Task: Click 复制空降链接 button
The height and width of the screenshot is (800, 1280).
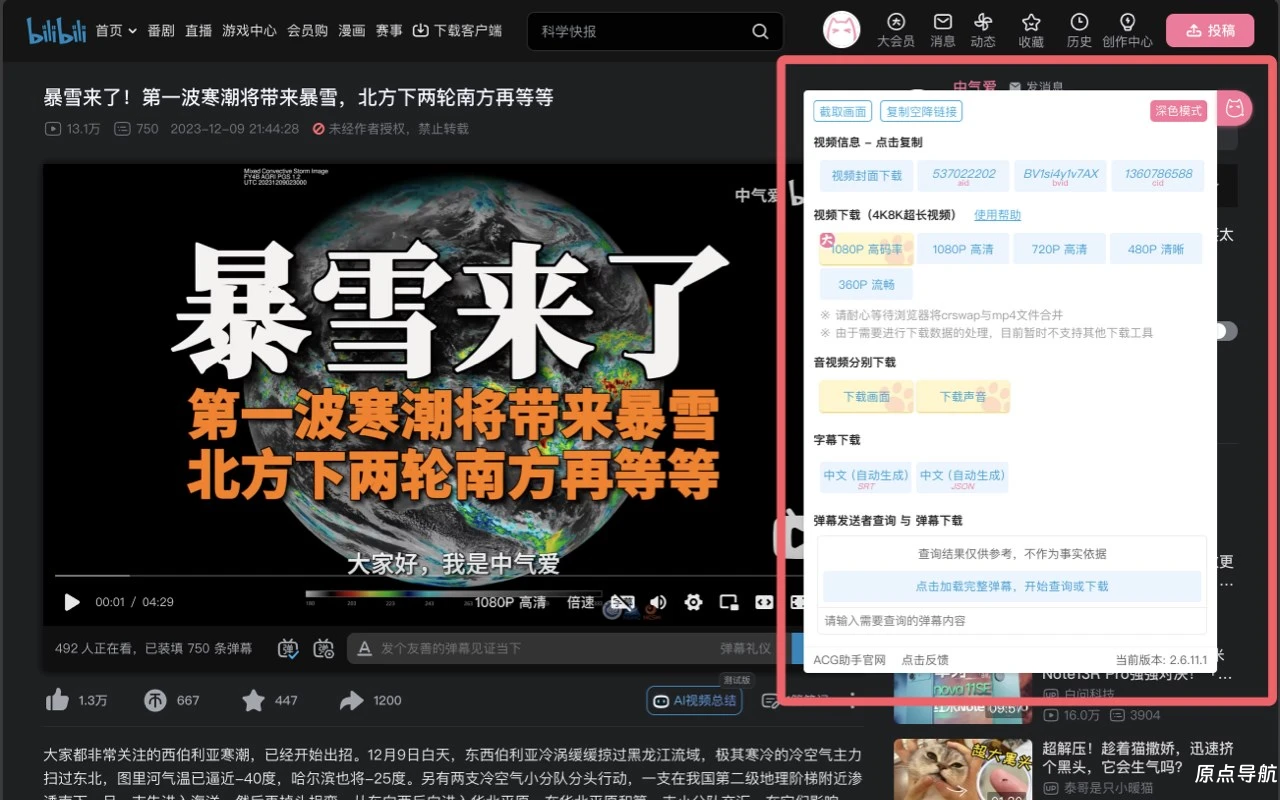Action: (x=921, y=111)
